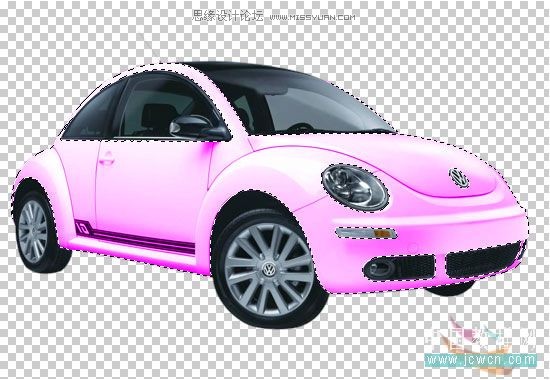The height and width of the screenshot is (380, 550).
Task: Click the pink door handle
Action: click(106, 161)
